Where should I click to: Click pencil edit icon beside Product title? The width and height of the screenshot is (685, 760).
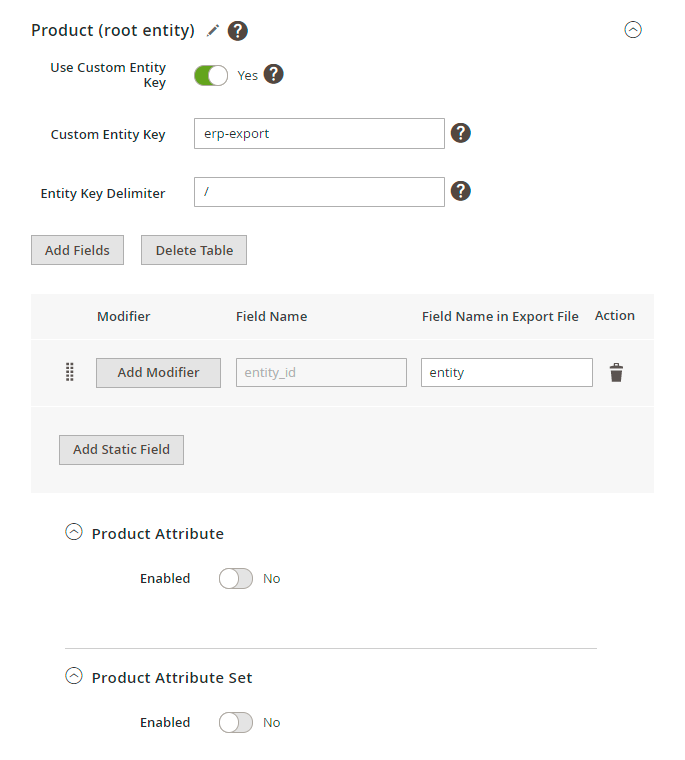coord(212,31)
